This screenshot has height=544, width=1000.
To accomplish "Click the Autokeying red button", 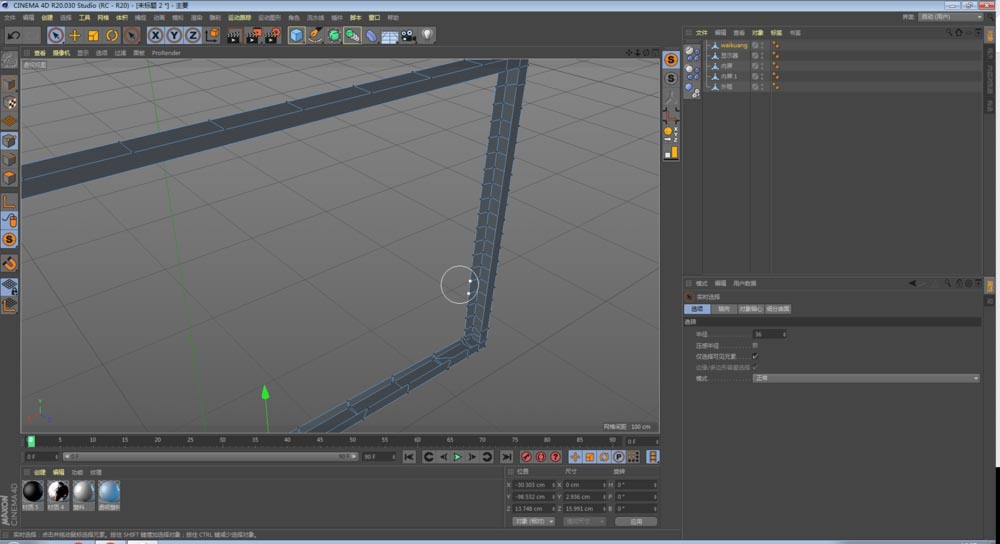I will 541,457.
